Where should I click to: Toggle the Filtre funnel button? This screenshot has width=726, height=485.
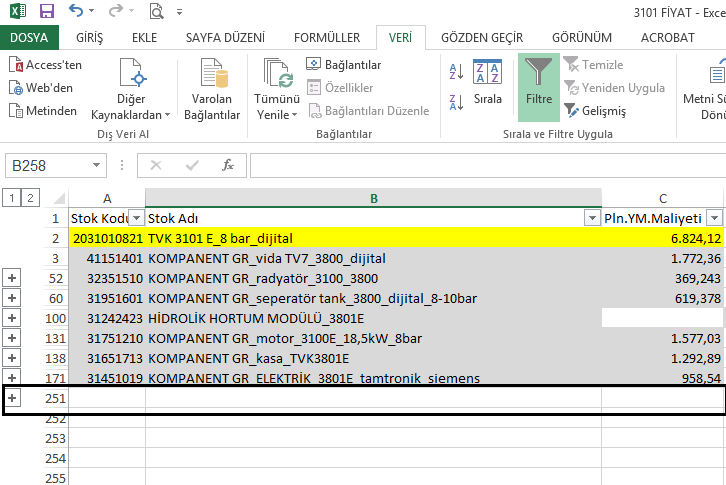(x=539, y=87)
